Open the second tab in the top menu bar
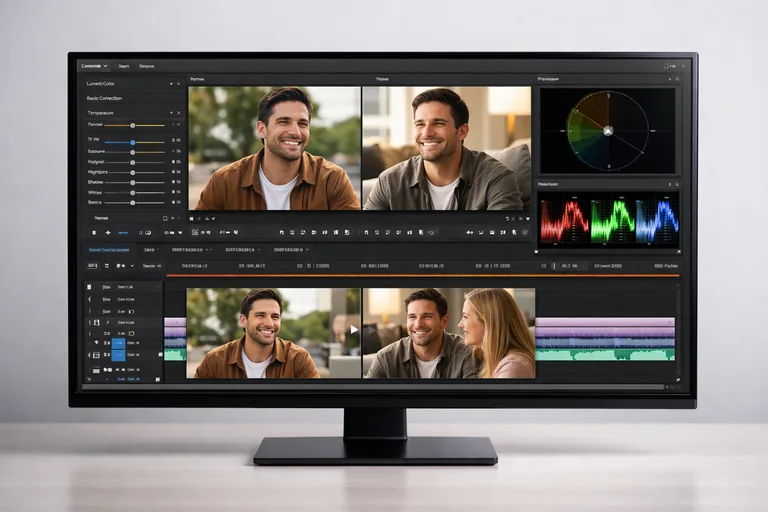The height and width of the screenshot is (512, 768). pos(124,66)
